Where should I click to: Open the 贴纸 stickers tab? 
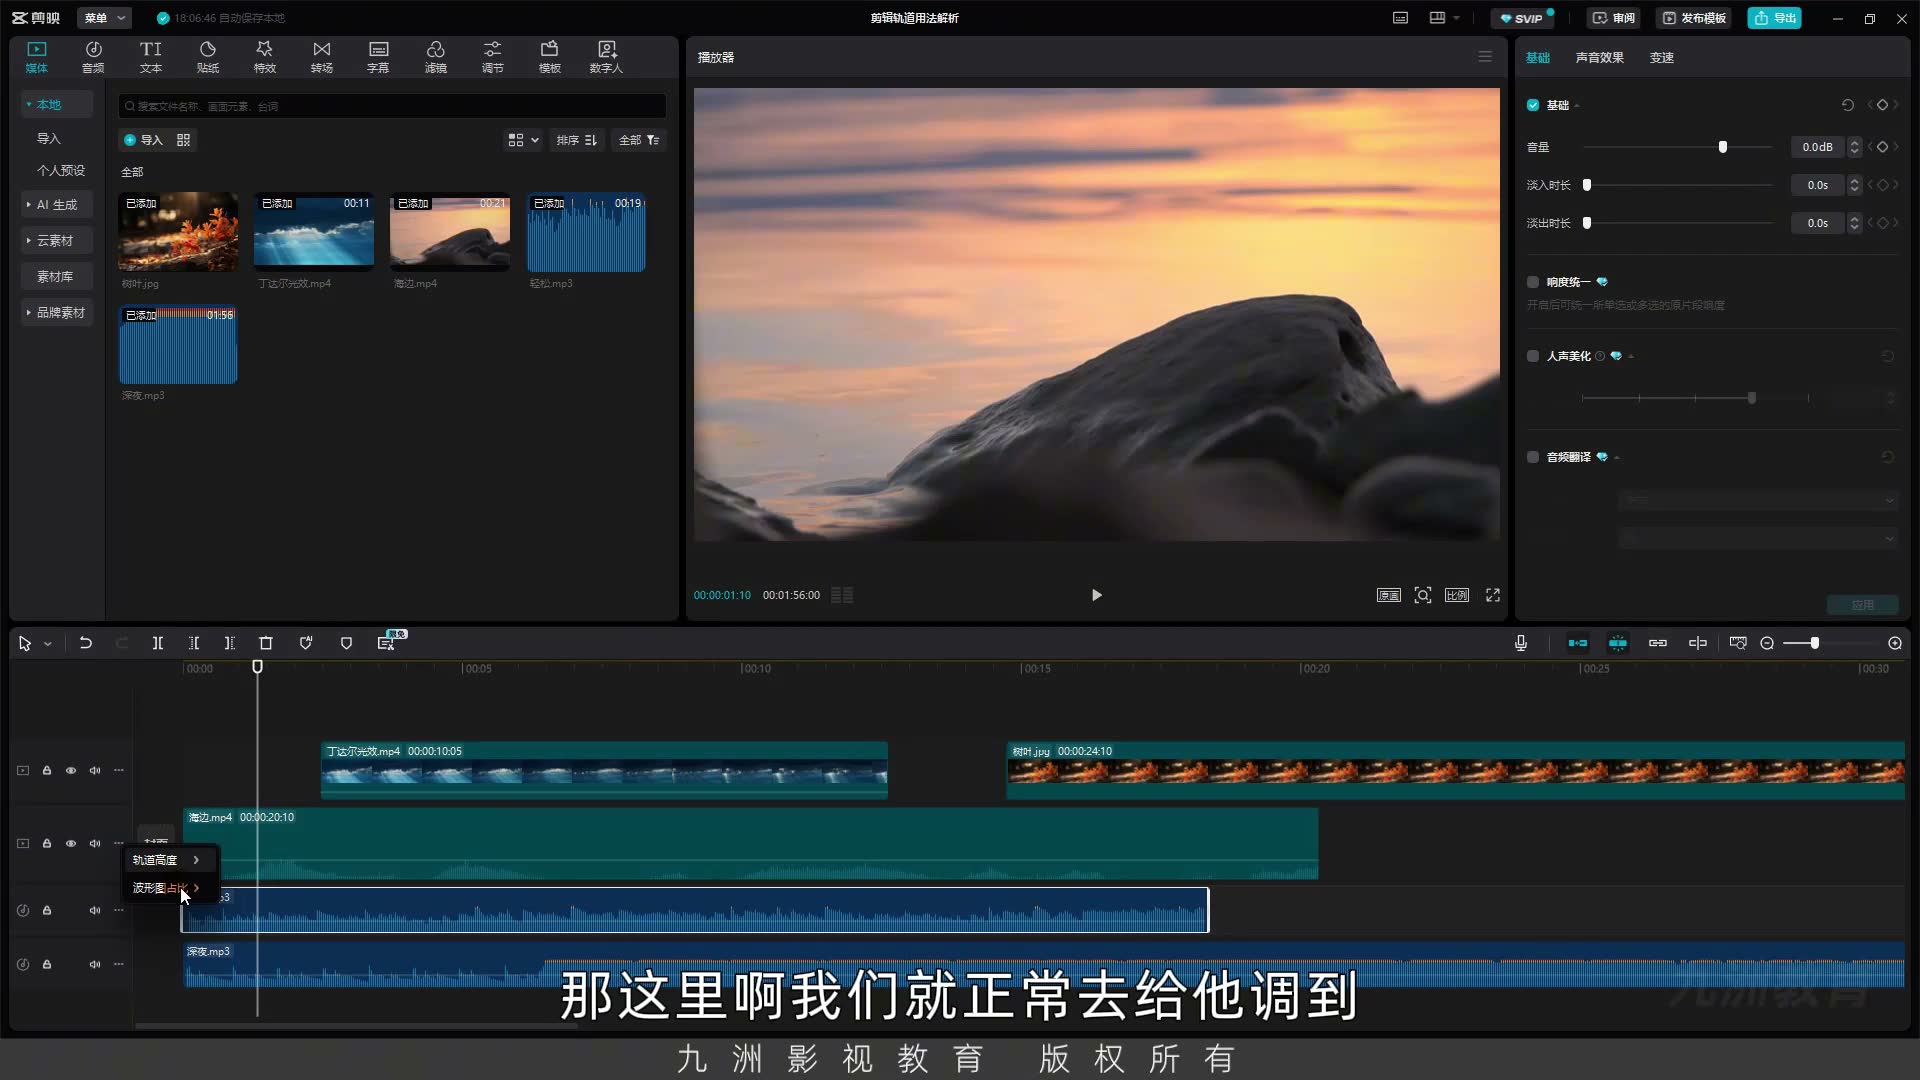207,57
